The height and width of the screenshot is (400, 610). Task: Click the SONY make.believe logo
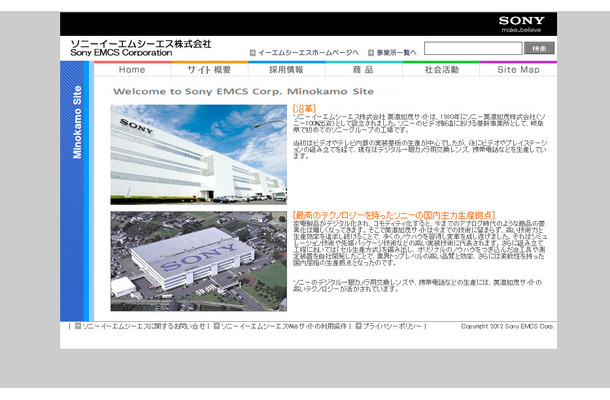[521, 24]
